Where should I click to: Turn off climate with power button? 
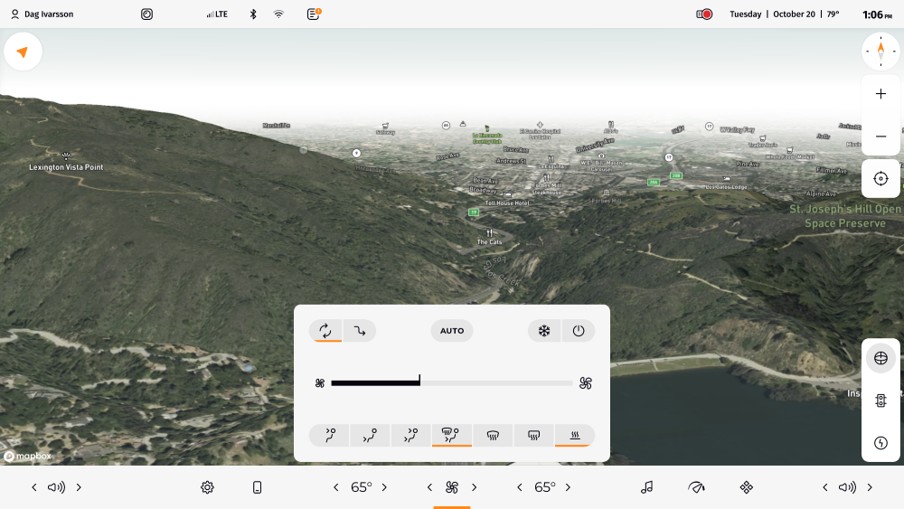[x=579, y=331]
